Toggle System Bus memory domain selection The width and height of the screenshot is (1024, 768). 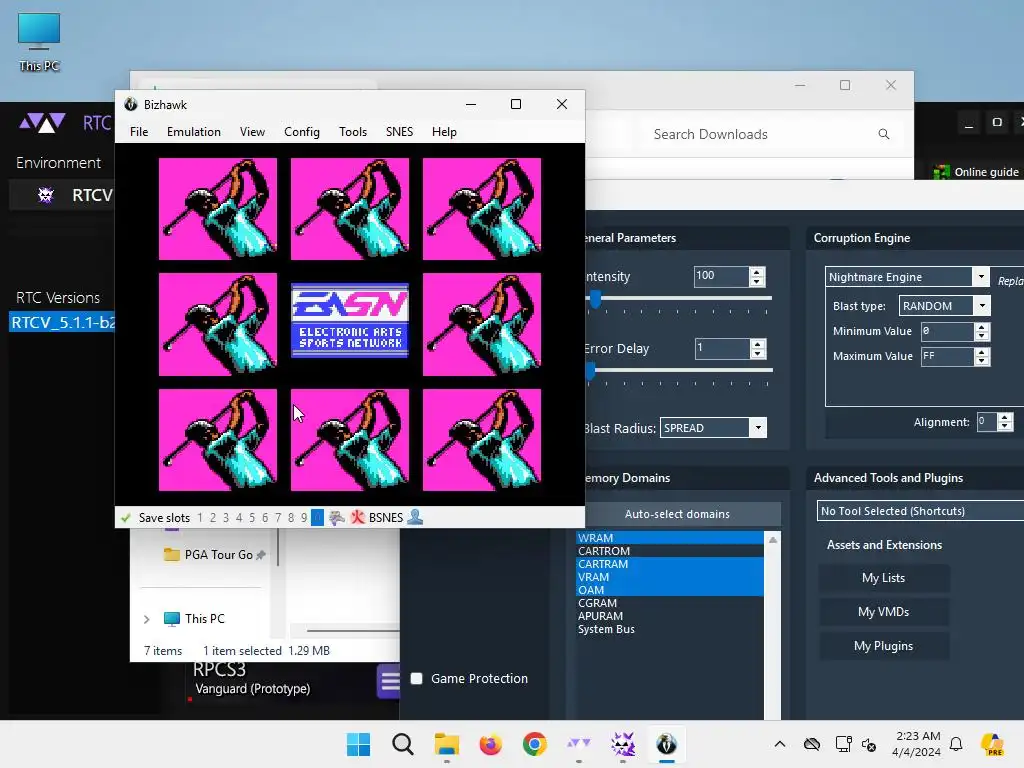tap(669, 630)
